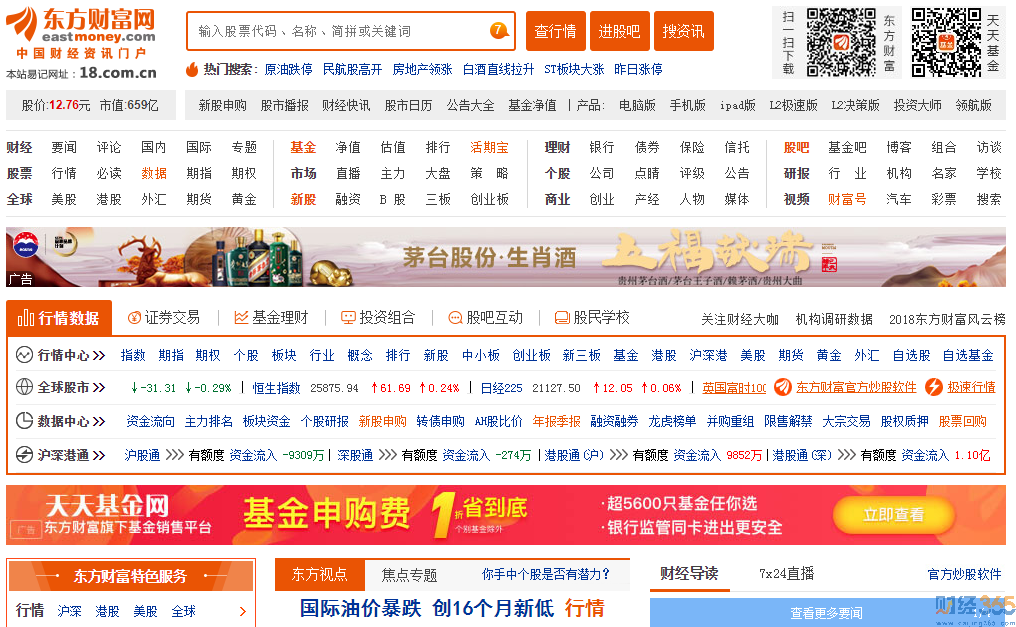
Task: Select the 电脑版 product link
Action: (x=637, y=106)
